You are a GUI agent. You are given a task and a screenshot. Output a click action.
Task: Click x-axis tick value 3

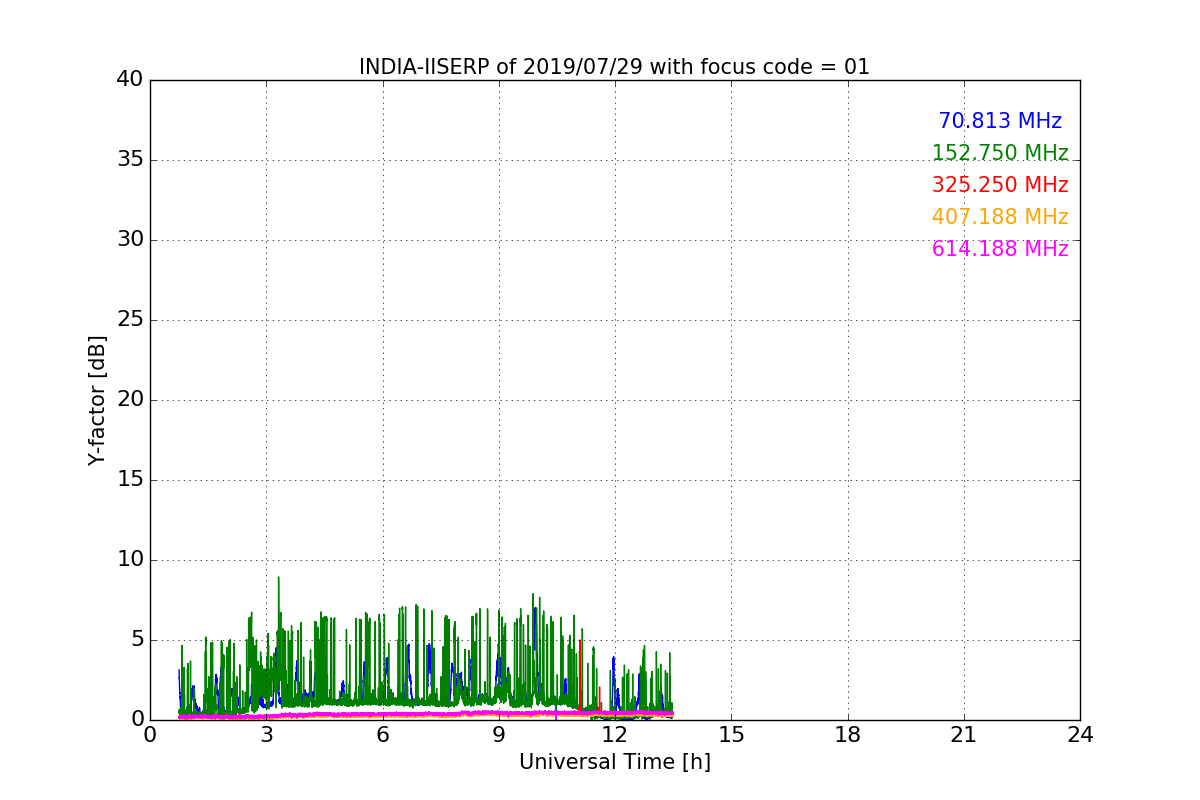point(266,735)
